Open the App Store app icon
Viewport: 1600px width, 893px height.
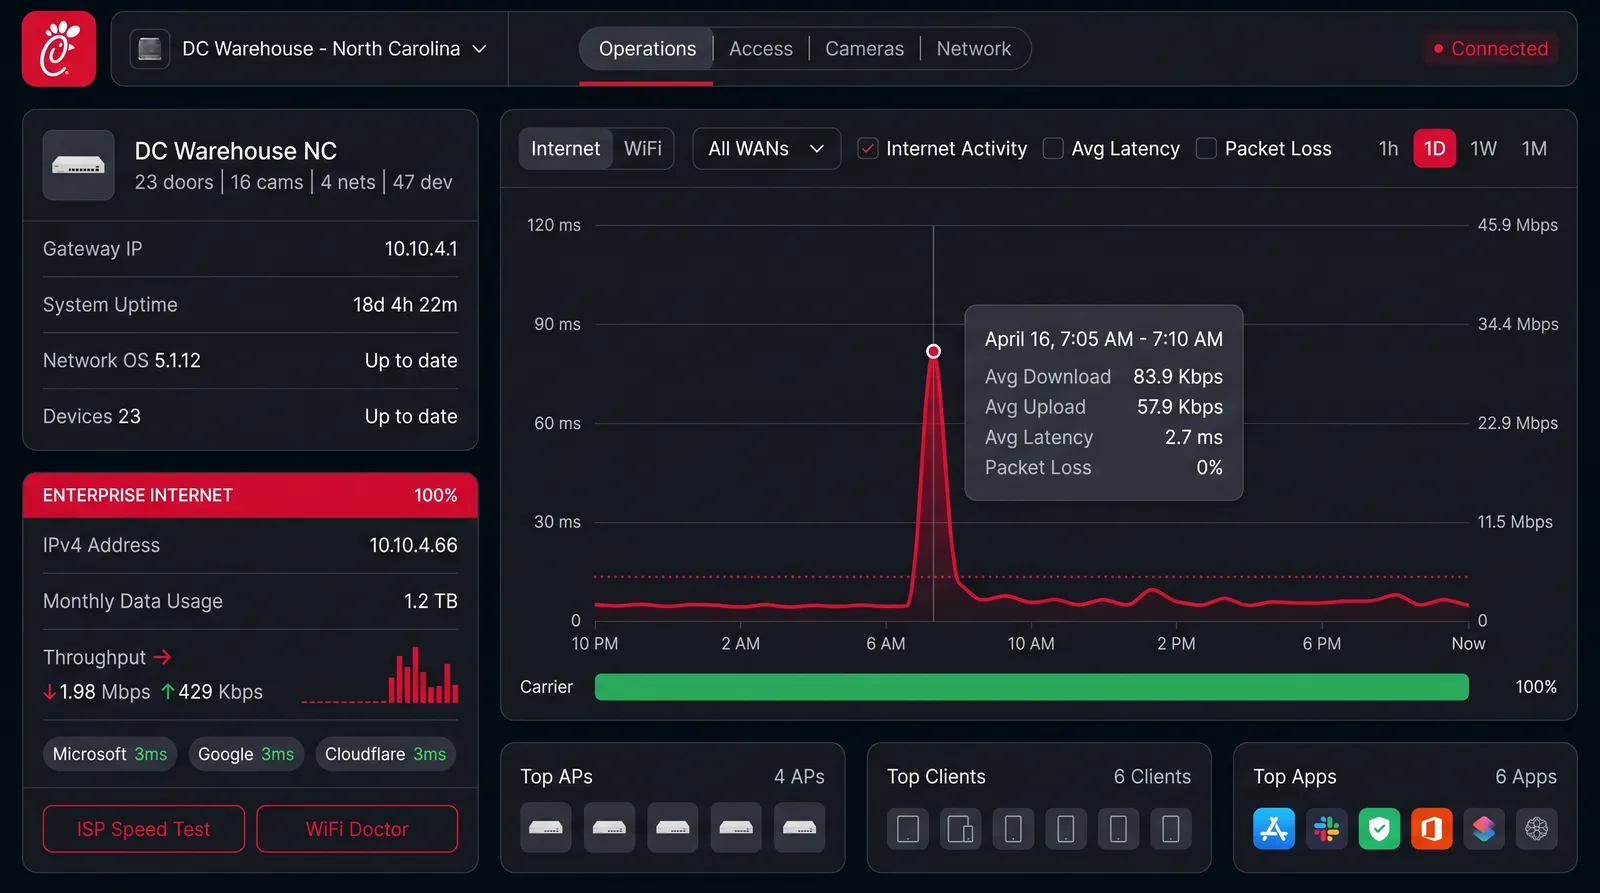pyautogui.click(x=1274, y=828)
